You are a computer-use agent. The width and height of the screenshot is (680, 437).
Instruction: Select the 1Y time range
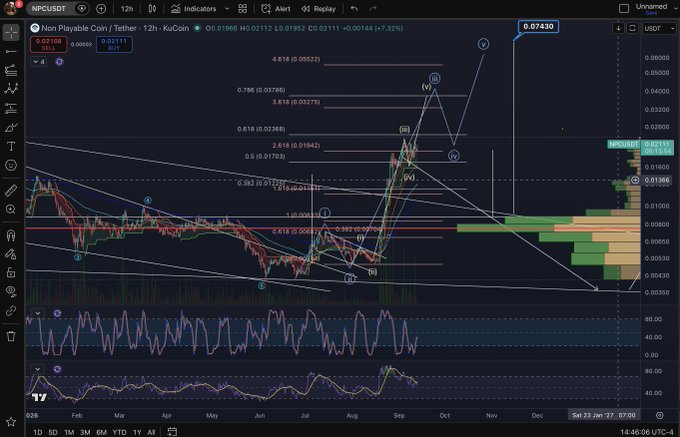coord(137,432)
